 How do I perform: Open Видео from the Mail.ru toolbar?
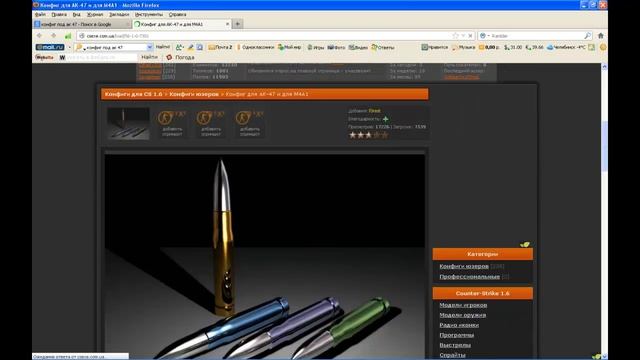coord(358,47)
